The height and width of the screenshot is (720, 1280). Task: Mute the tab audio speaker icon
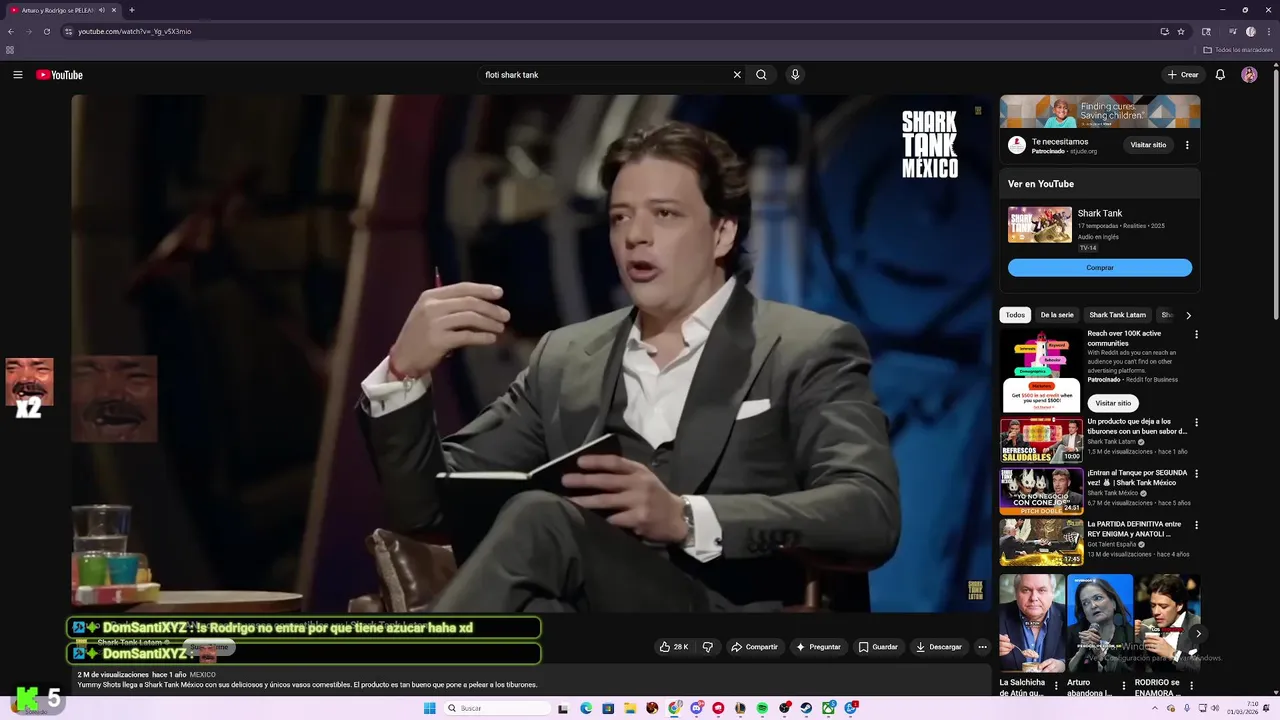pyautogui.click(x=102, y=10)
